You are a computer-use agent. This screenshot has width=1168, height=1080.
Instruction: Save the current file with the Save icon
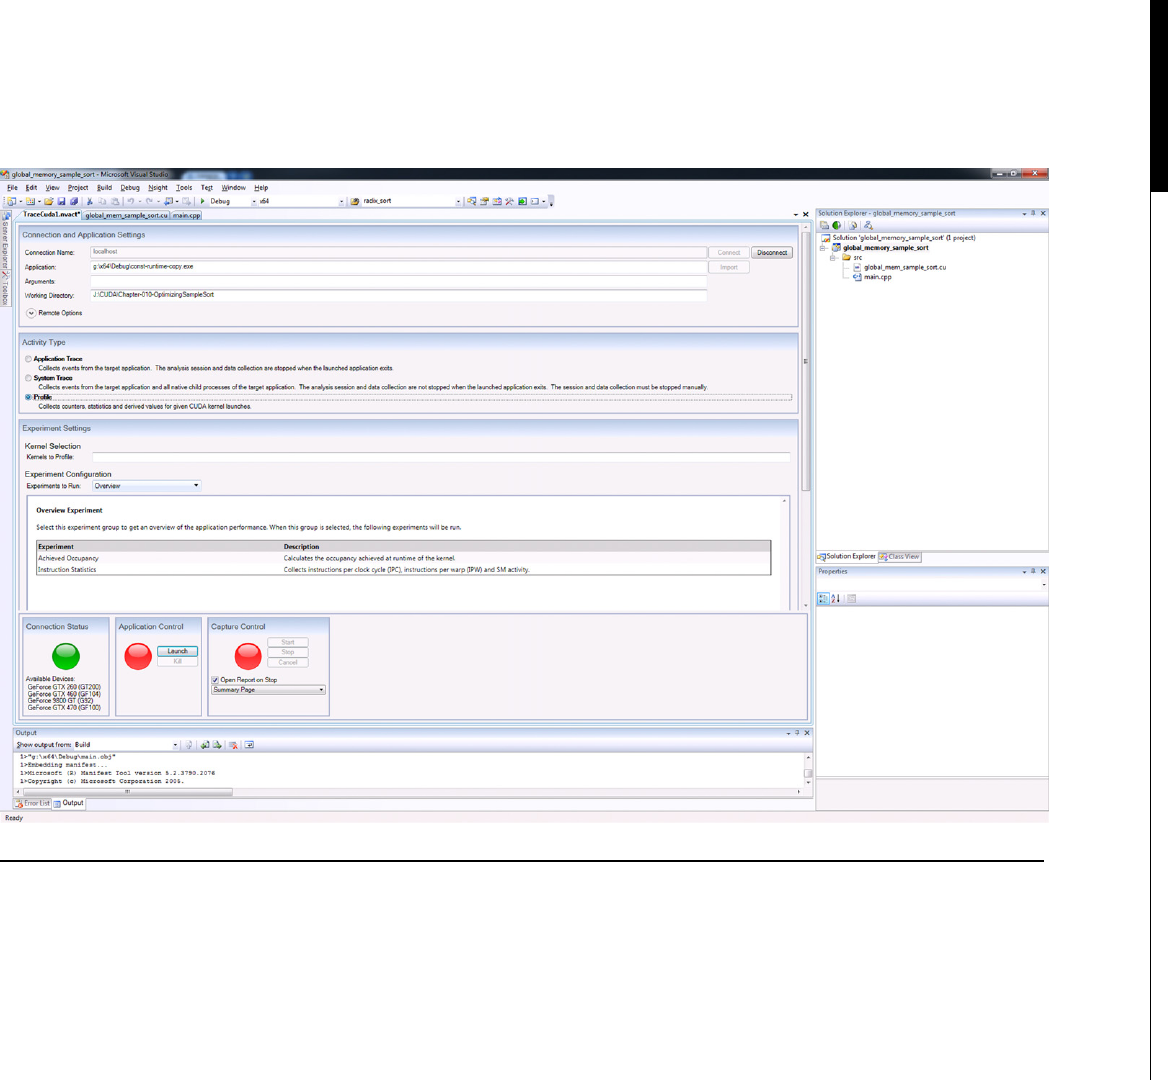coord(61,201)
